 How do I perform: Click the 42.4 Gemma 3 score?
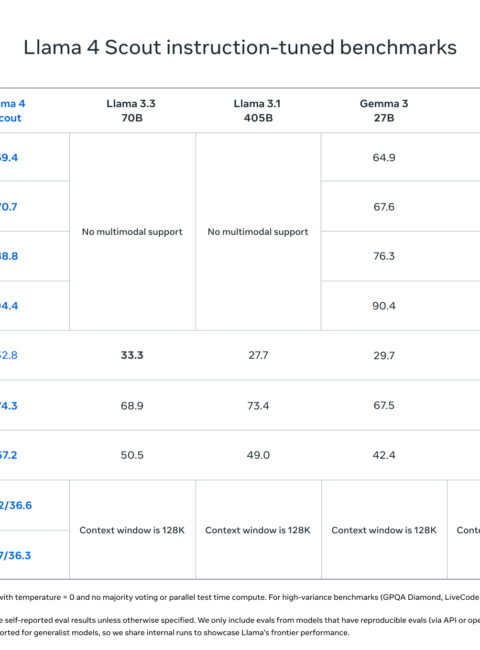[x=384, y=455]
